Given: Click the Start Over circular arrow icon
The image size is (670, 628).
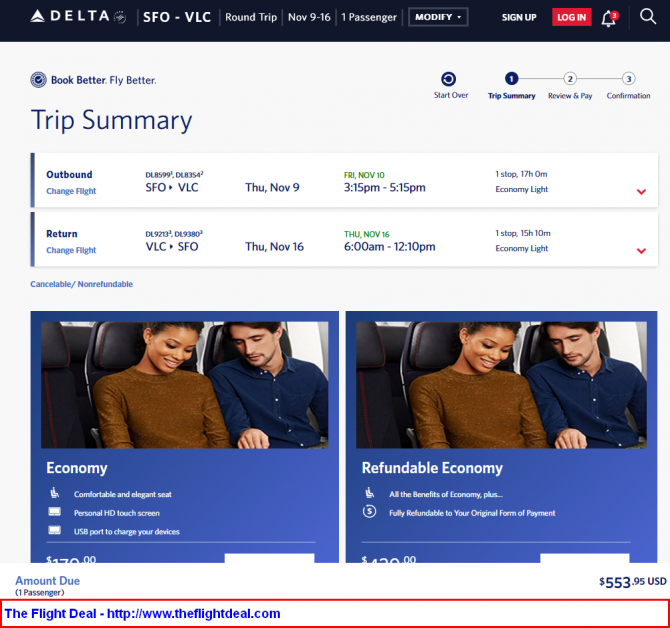Looking at the screenshot, I should [x=448, y=79].
